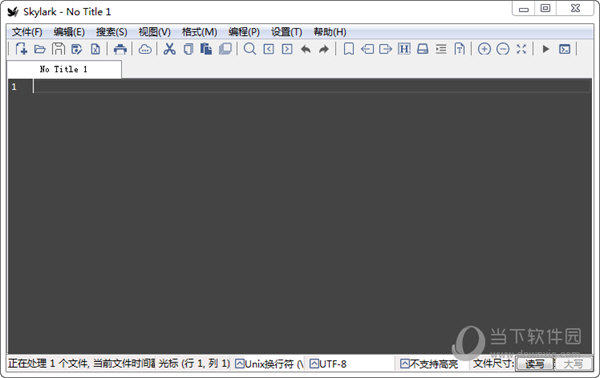Zoom out with the minus circle icon

click(503, 49)
